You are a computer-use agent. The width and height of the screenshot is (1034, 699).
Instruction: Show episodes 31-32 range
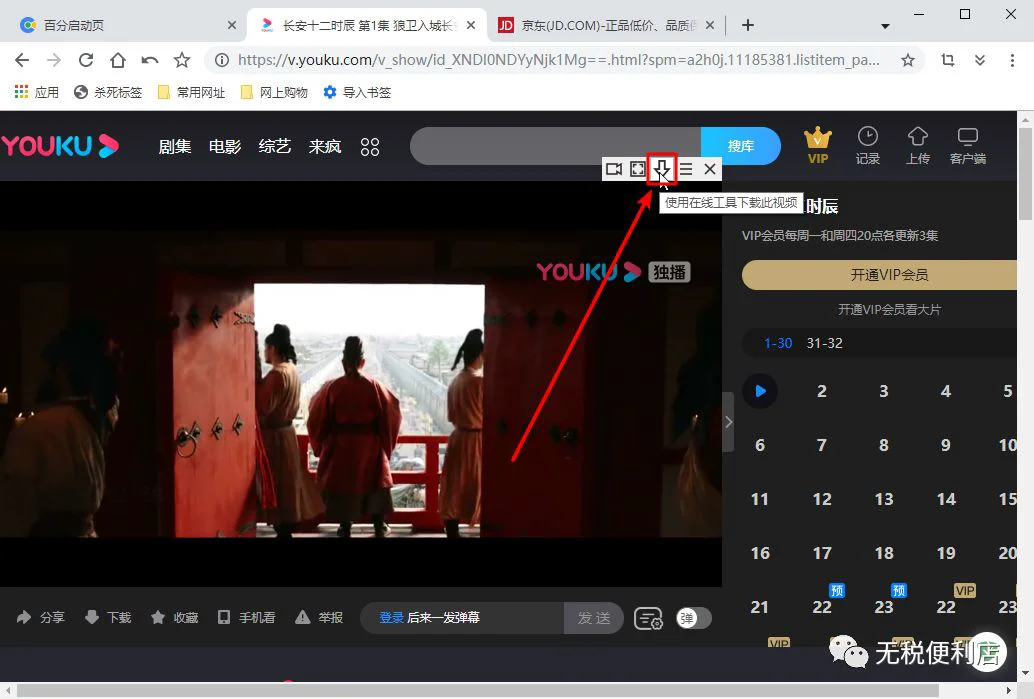pos(824,343)
